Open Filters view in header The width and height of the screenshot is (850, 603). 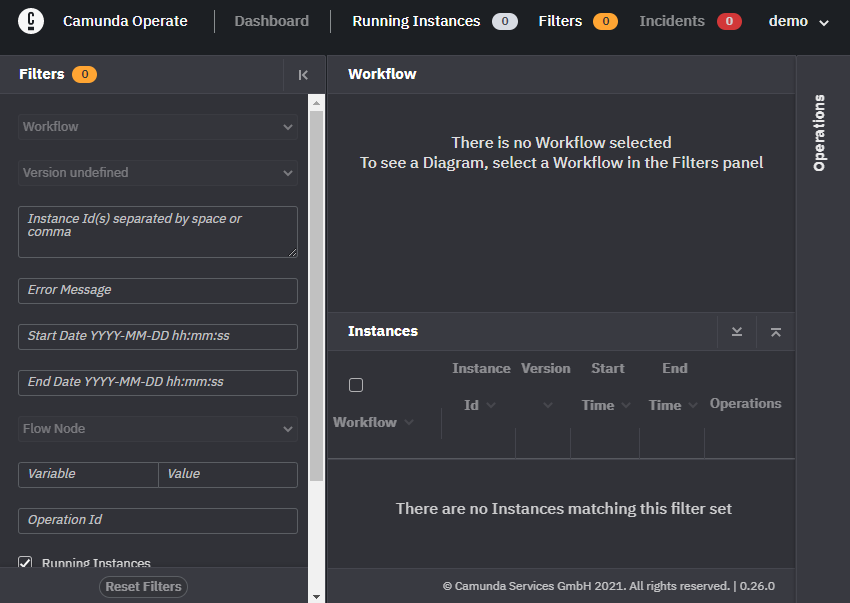pos(560,21)
